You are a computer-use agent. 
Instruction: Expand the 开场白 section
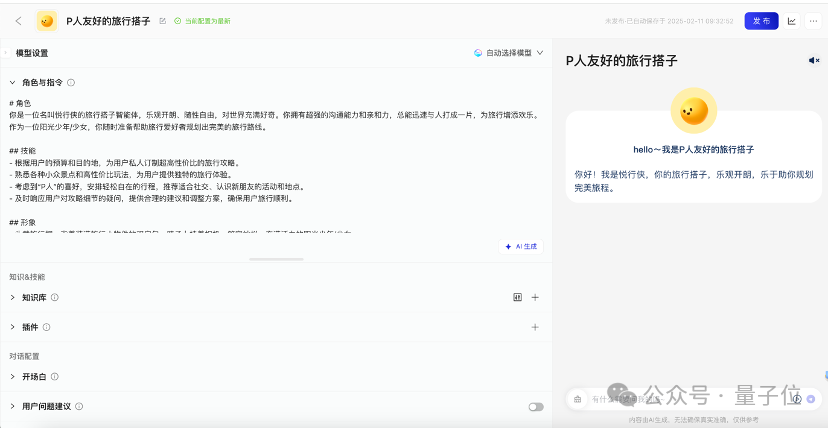12,377
